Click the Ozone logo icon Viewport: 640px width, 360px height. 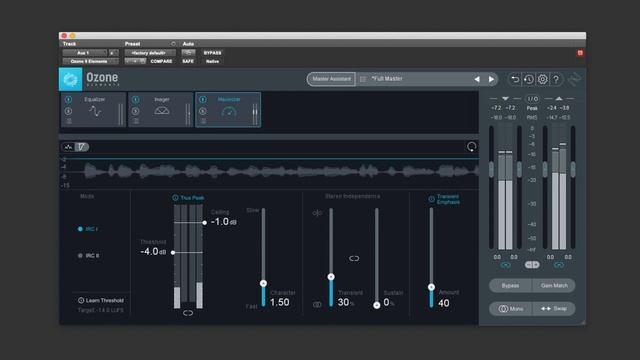click(71, 79)
